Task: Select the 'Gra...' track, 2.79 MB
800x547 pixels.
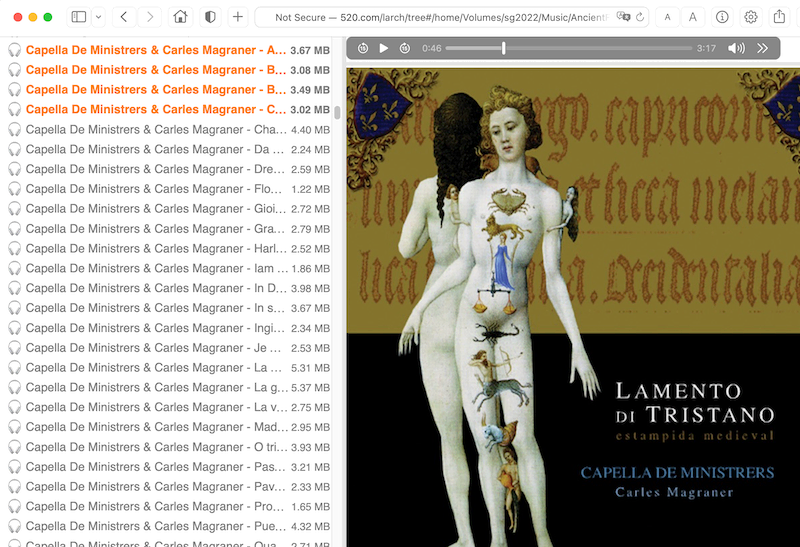Action: tap(169, 229)
